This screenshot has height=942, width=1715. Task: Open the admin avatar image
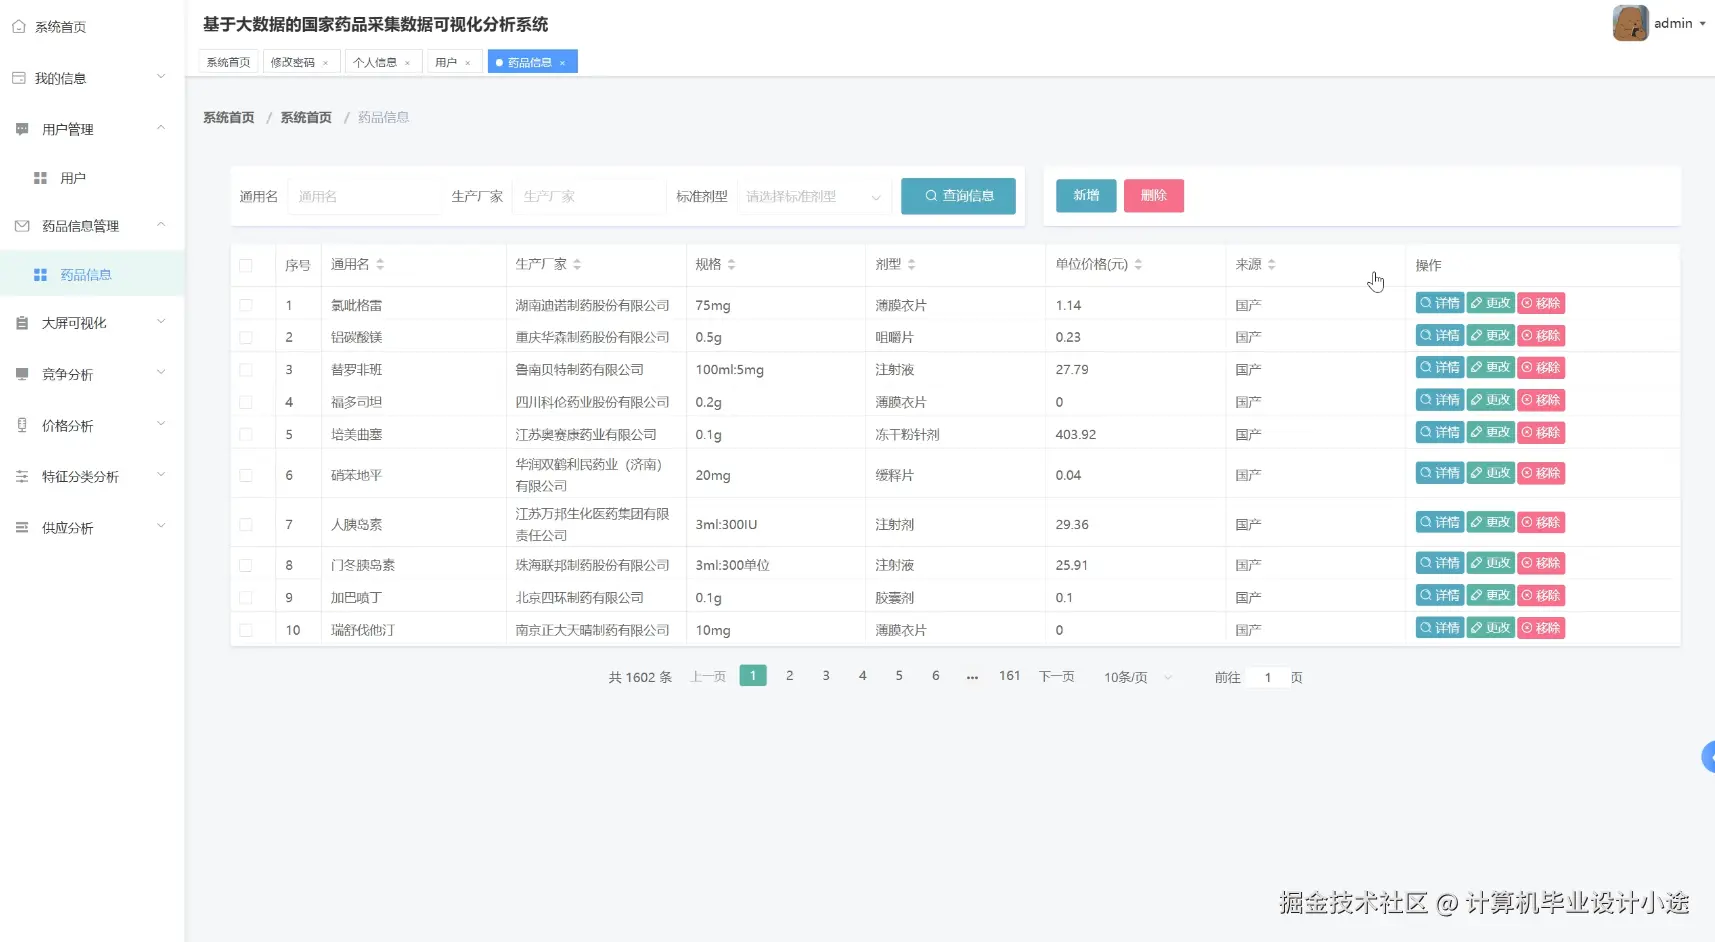click(x=1630, y=22)
